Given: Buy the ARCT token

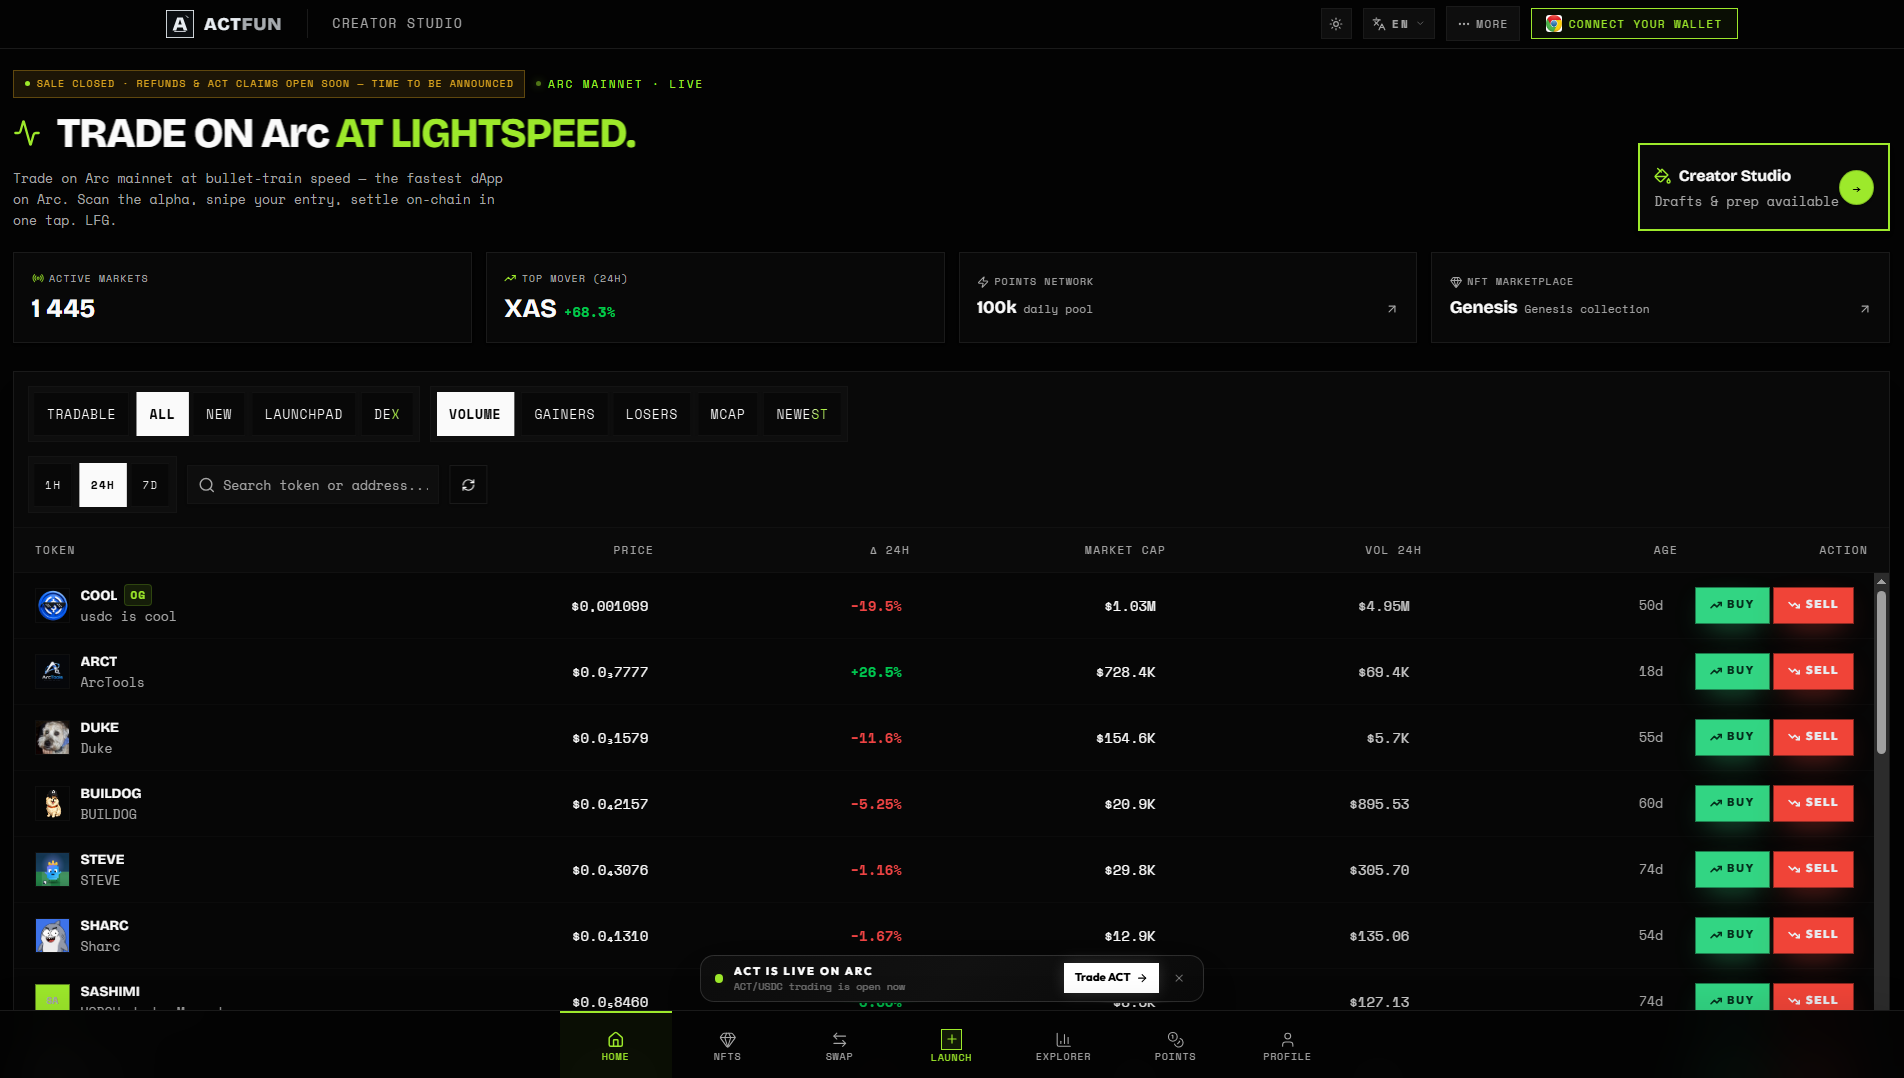Looking at the screenshot, I should coord(1732,671).
